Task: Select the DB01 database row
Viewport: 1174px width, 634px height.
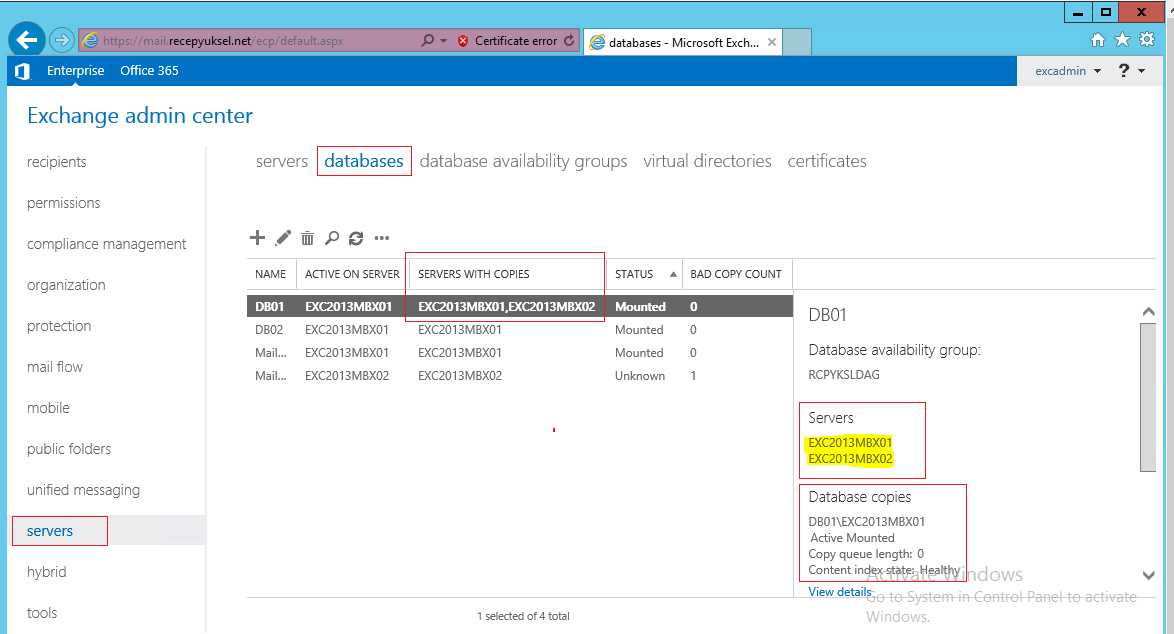Action: tap(520, 307)
